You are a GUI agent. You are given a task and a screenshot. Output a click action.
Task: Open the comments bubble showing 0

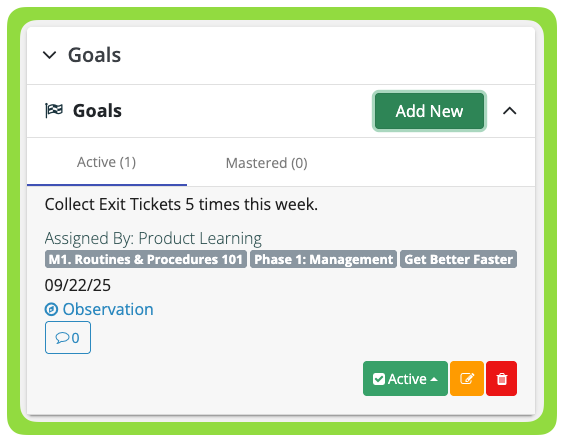68,338
